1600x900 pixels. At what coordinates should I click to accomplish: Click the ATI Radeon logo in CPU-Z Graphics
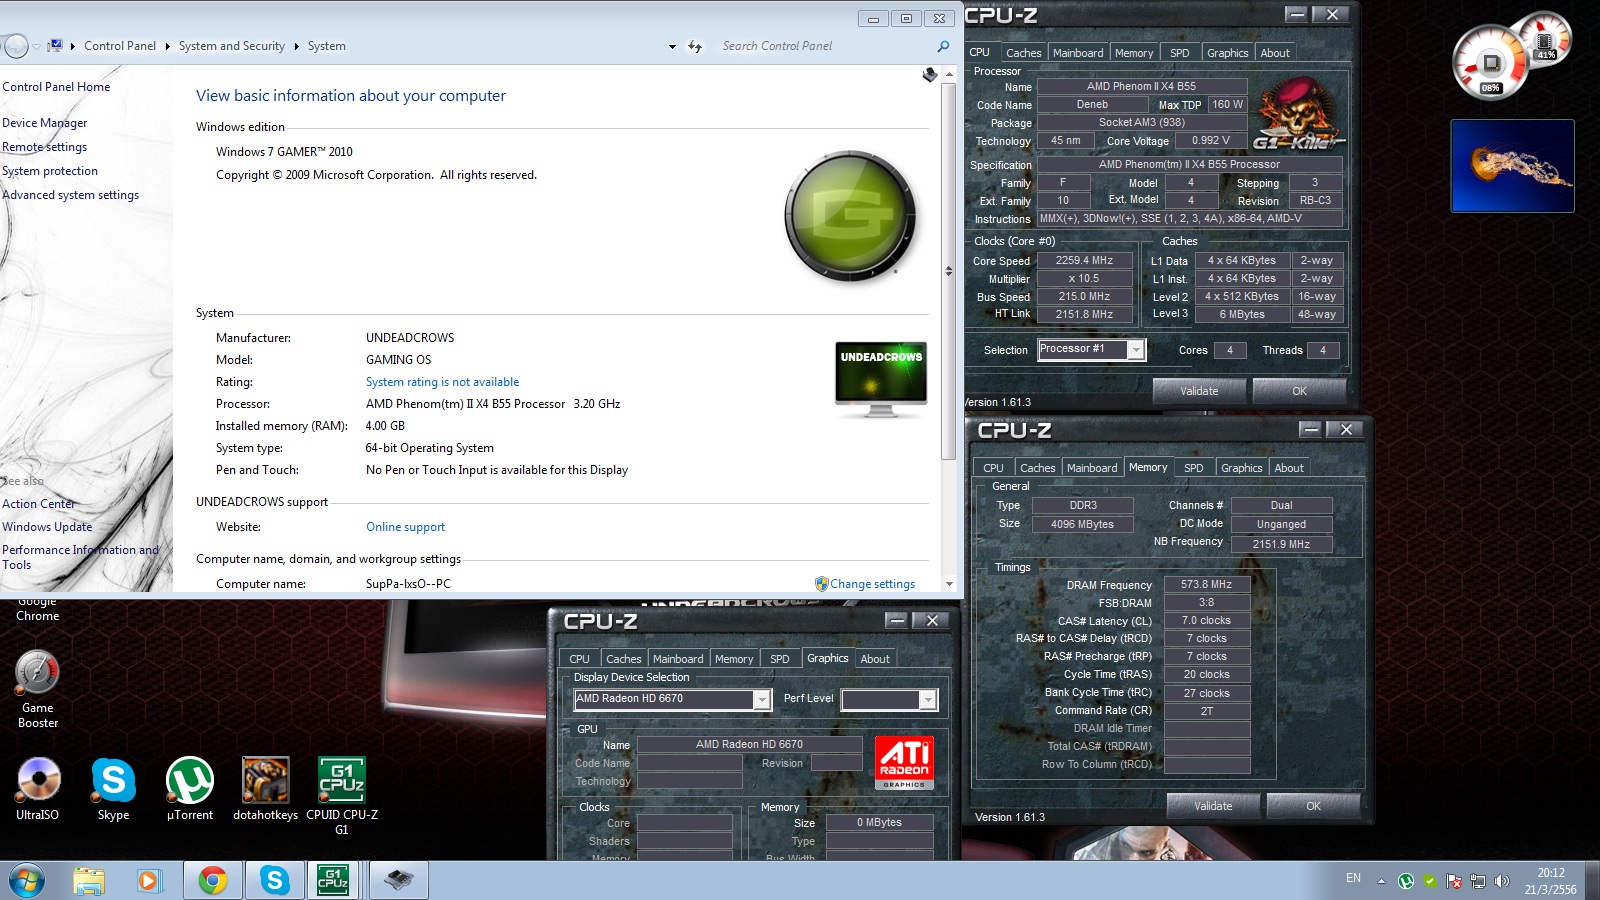904,762
